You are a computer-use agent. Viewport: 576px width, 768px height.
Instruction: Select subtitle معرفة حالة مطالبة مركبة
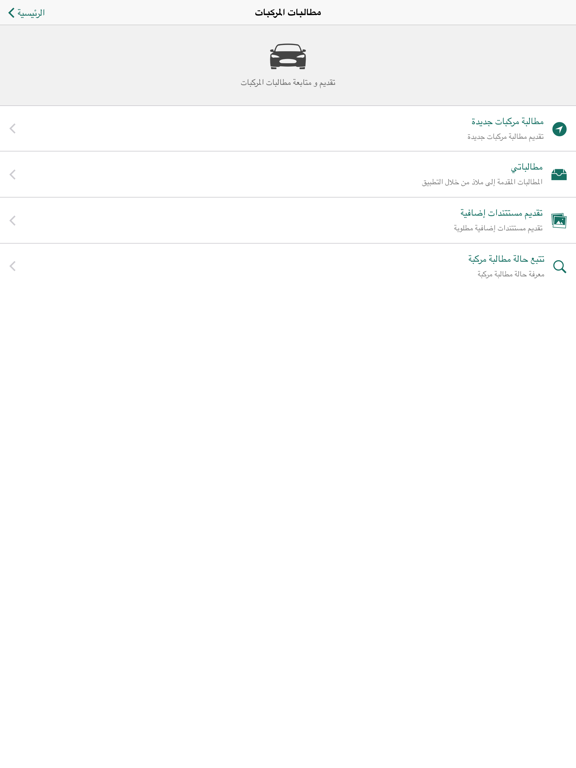(511, 274)
